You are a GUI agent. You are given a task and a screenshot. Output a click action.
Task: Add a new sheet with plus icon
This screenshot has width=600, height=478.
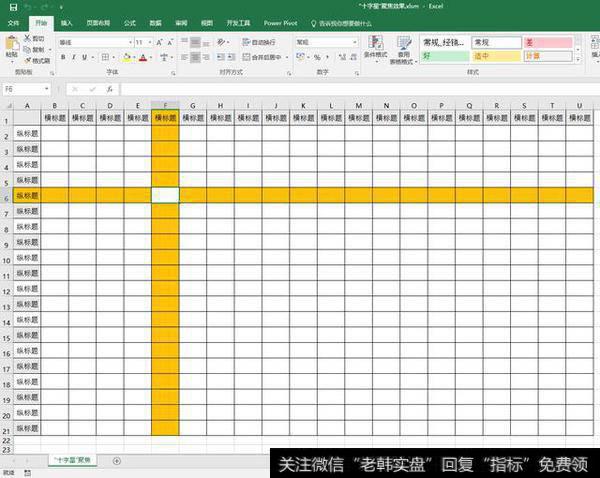coord(117,460)
